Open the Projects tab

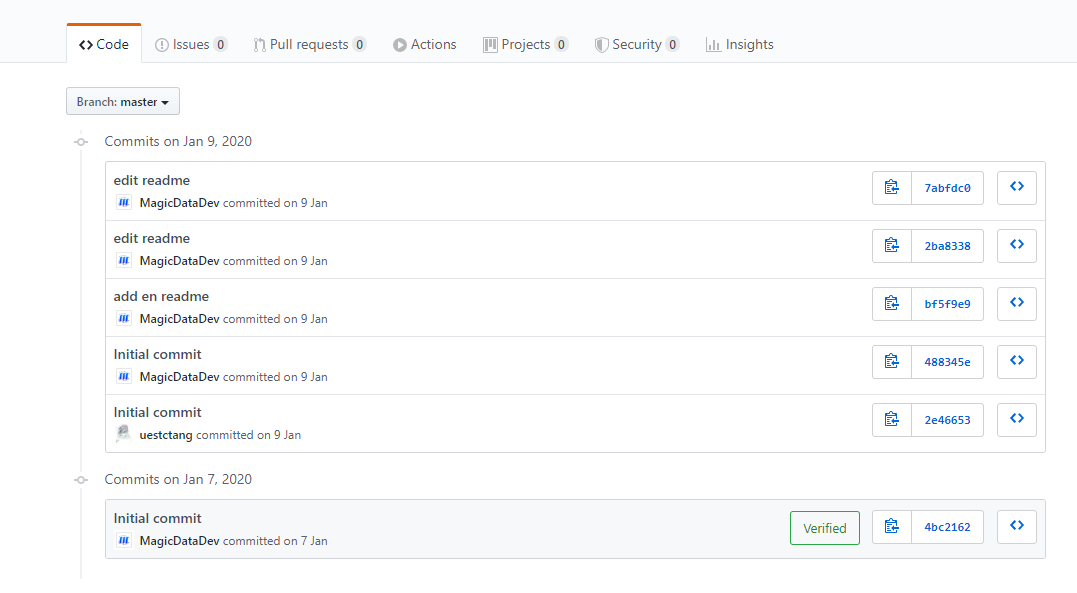tap(526, 44)
